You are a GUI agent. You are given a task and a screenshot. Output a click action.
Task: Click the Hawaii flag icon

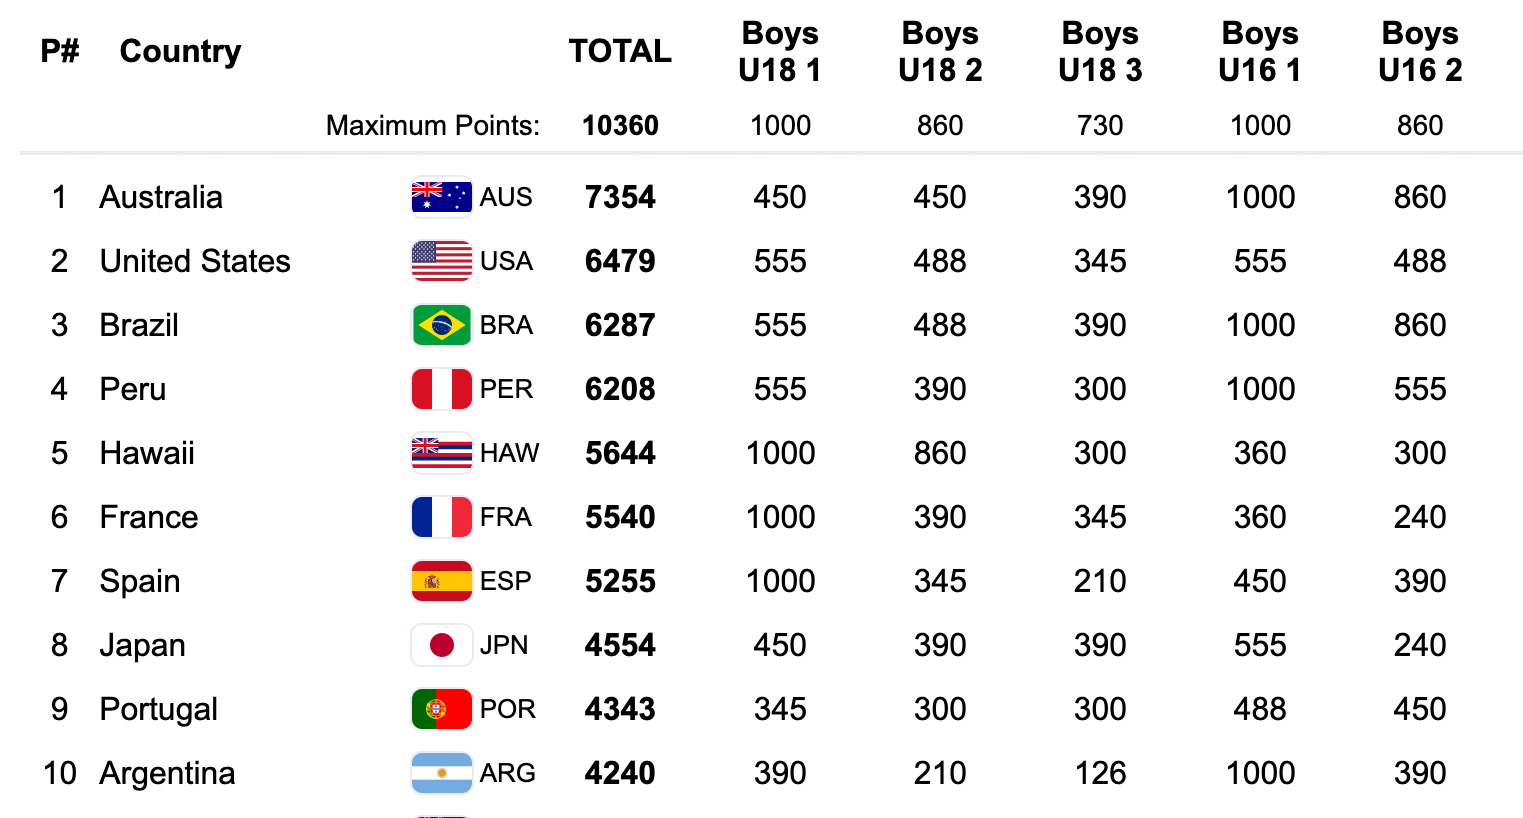(x=441, y=453)
